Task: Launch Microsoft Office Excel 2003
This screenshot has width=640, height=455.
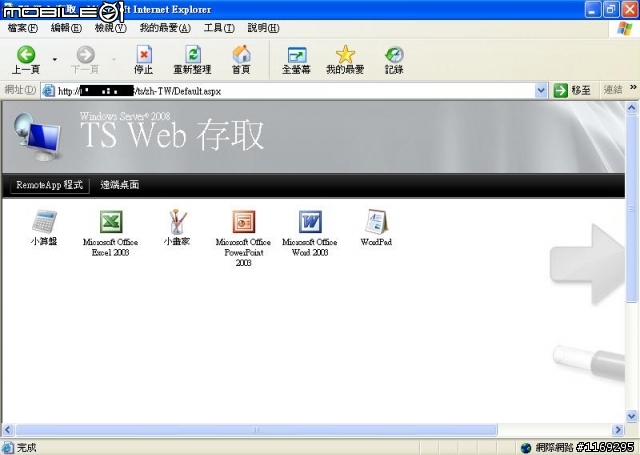Action: 111,233
